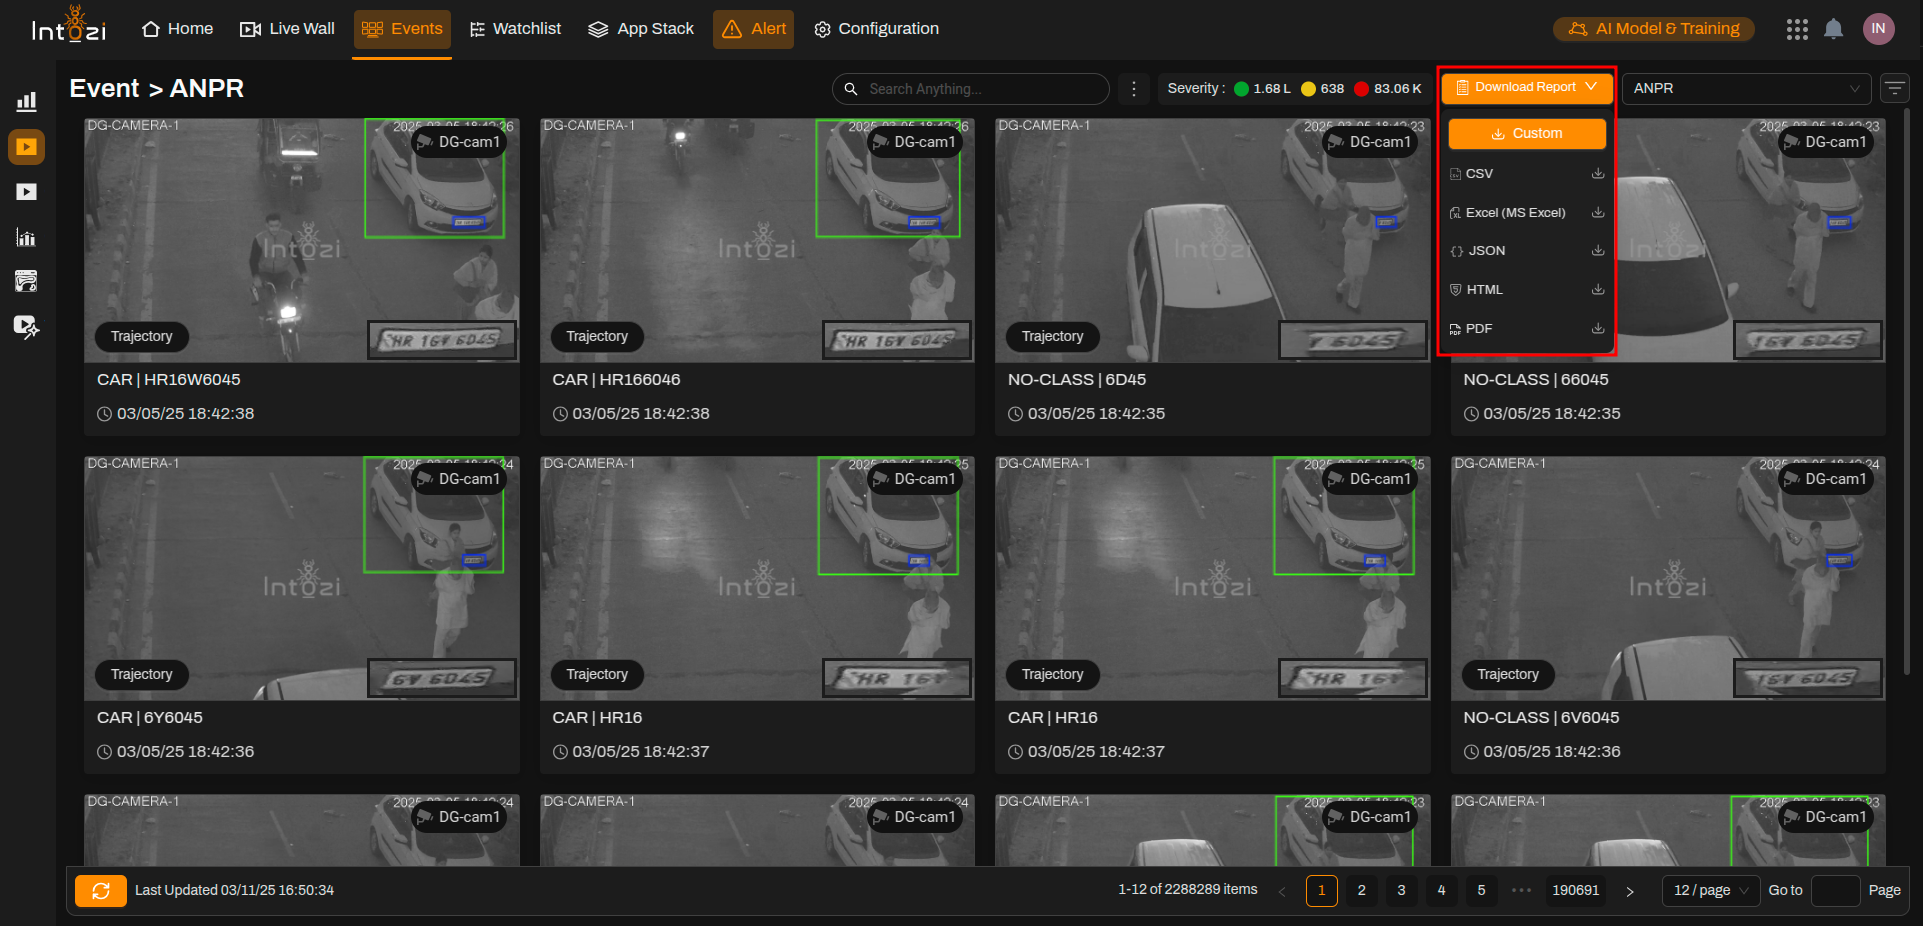
Task: Open the IN user avatar
Action: [1878, 29]
